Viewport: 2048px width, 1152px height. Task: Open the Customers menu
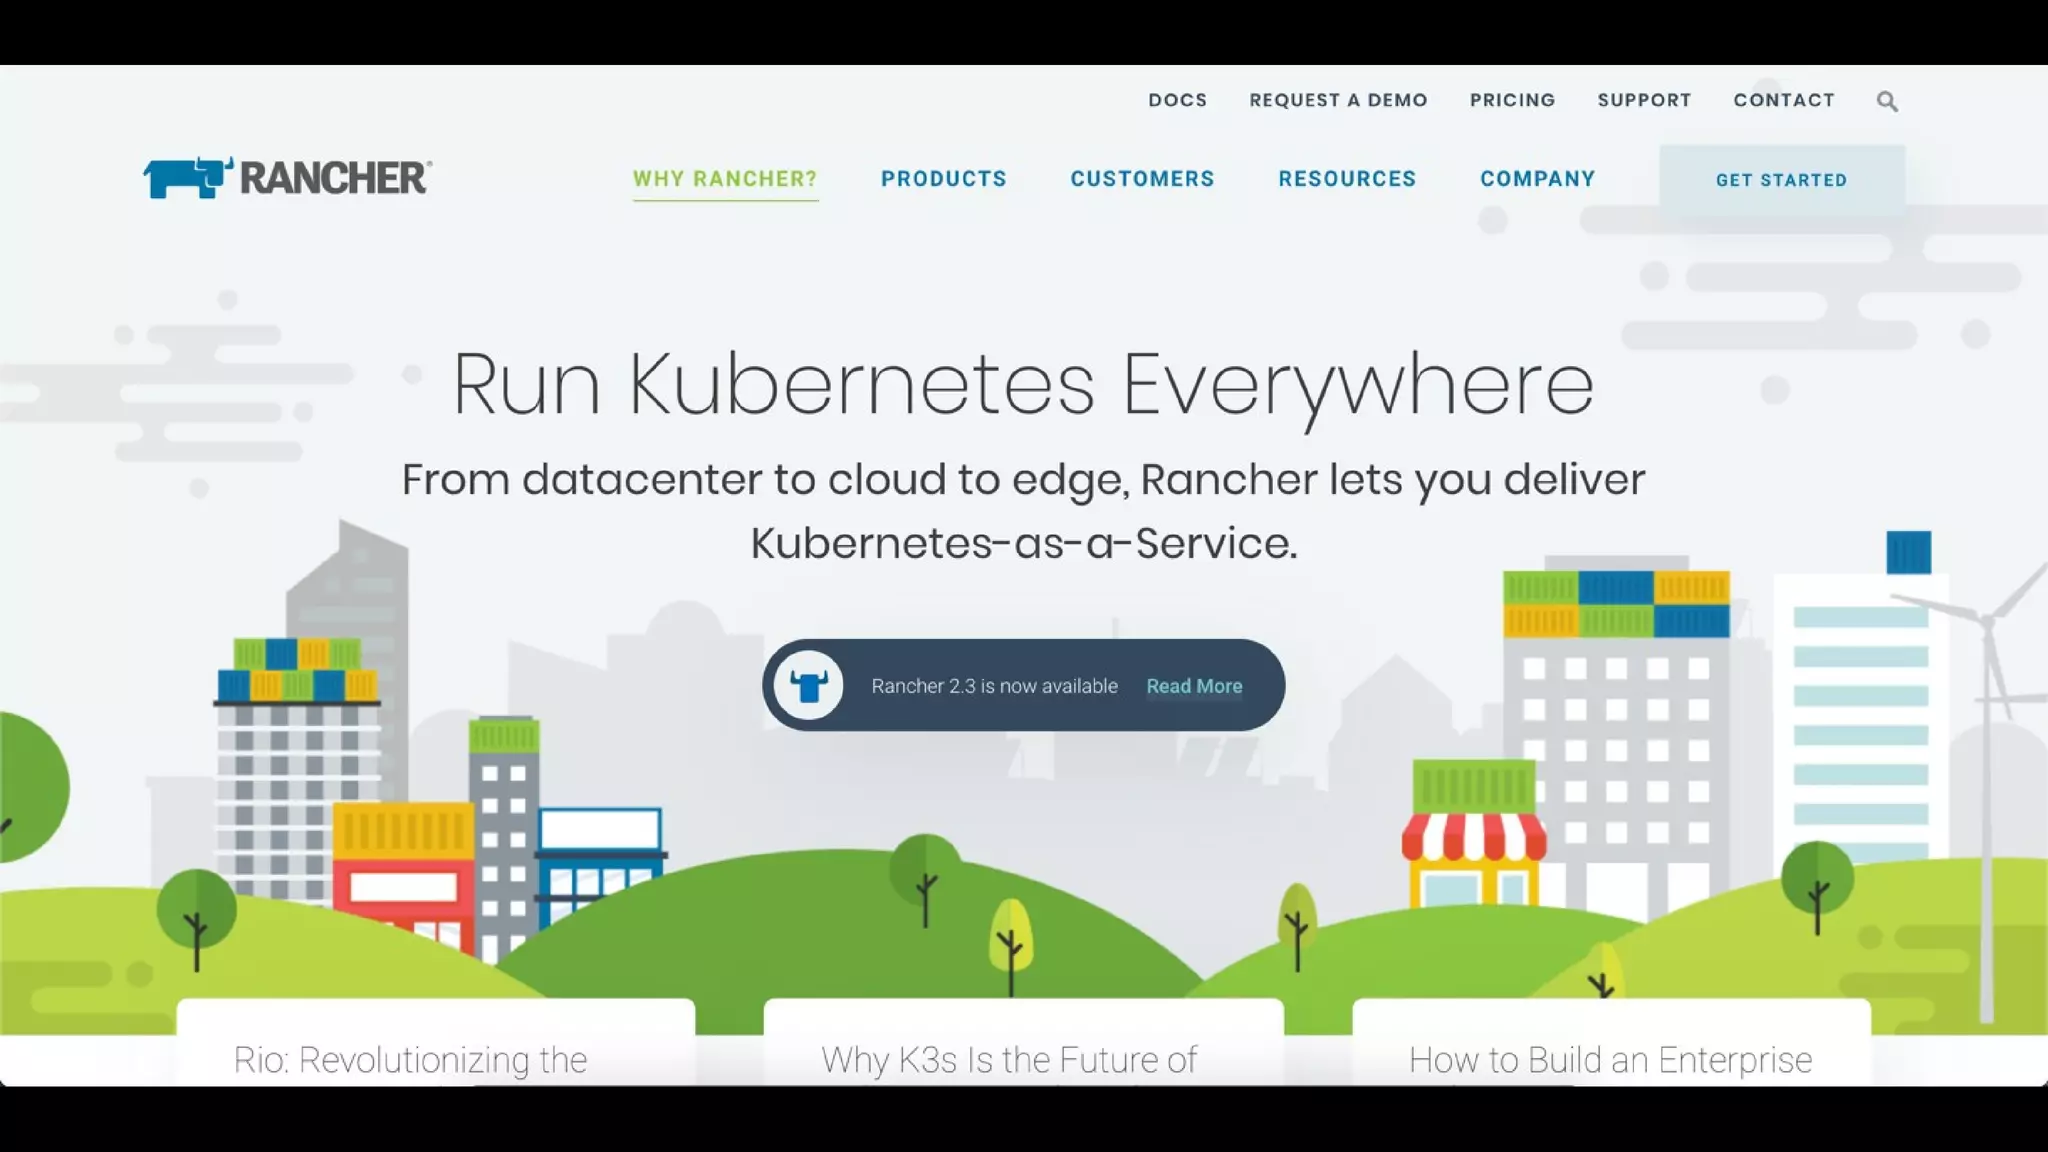(x=1142, y=179)
